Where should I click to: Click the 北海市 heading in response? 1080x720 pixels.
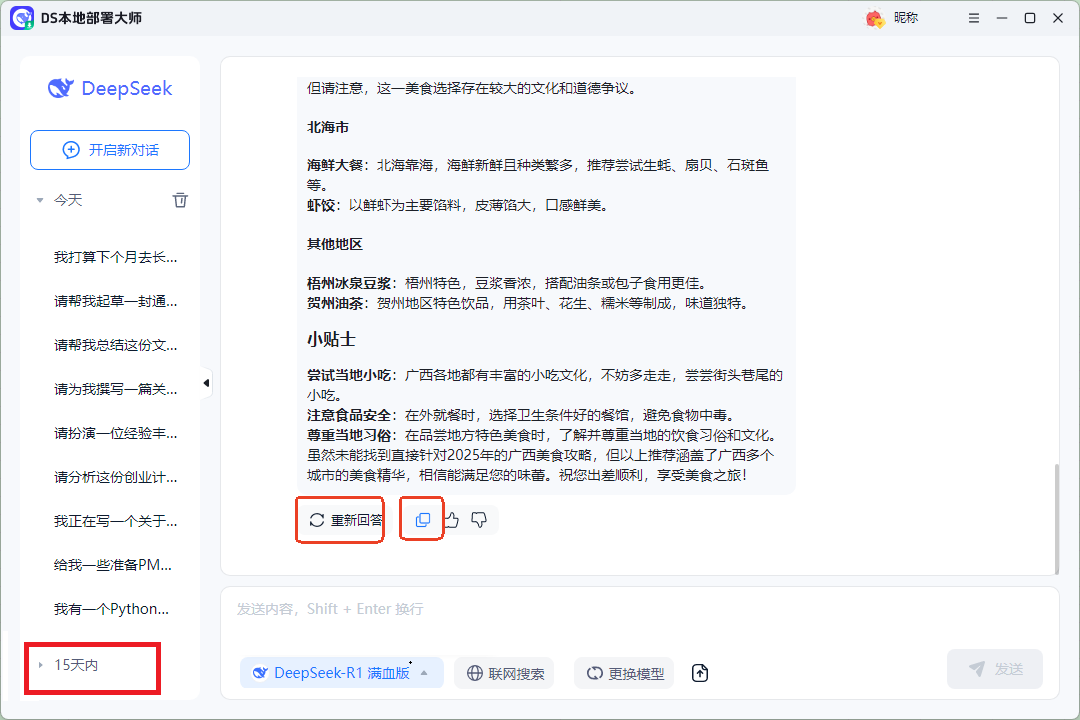point(328,127)
